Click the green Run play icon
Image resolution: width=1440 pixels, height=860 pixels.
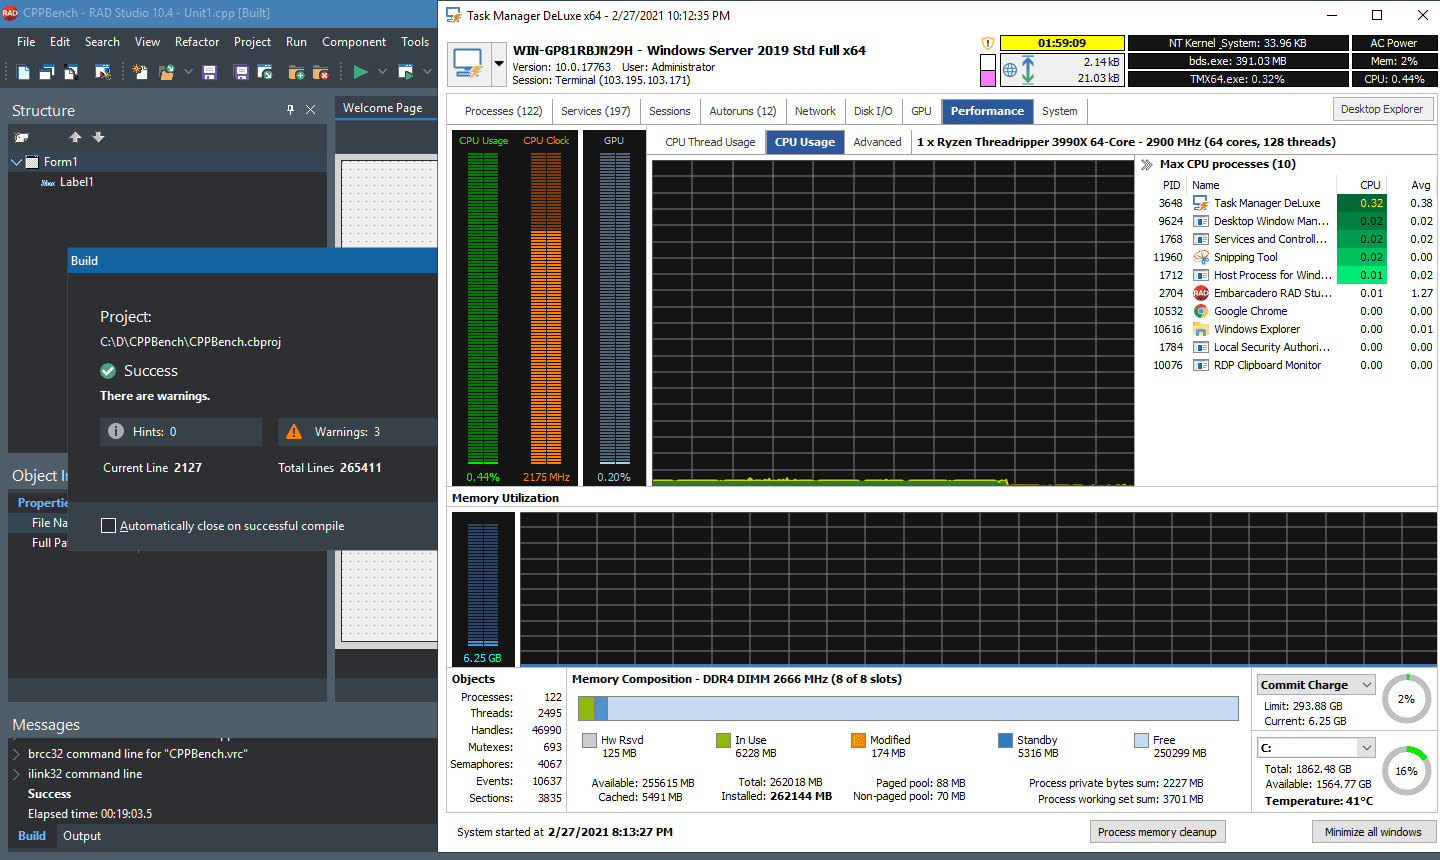coord(361,72)
